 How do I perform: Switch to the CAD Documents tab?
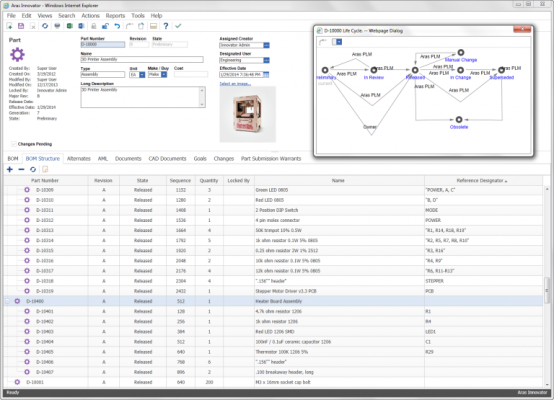click(167, 159)
